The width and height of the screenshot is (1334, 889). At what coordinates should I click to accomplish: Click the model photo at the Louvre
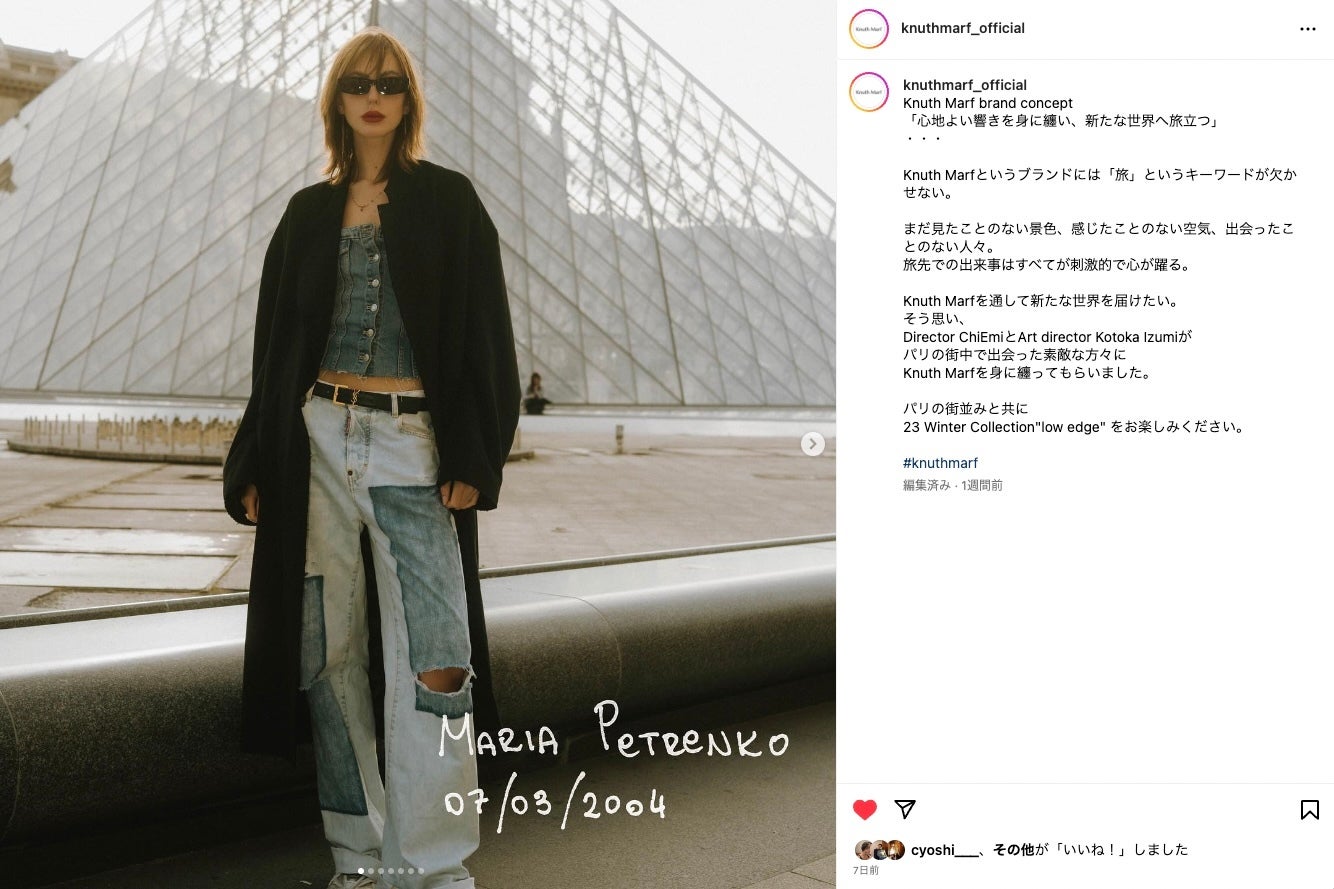(417, 444)
